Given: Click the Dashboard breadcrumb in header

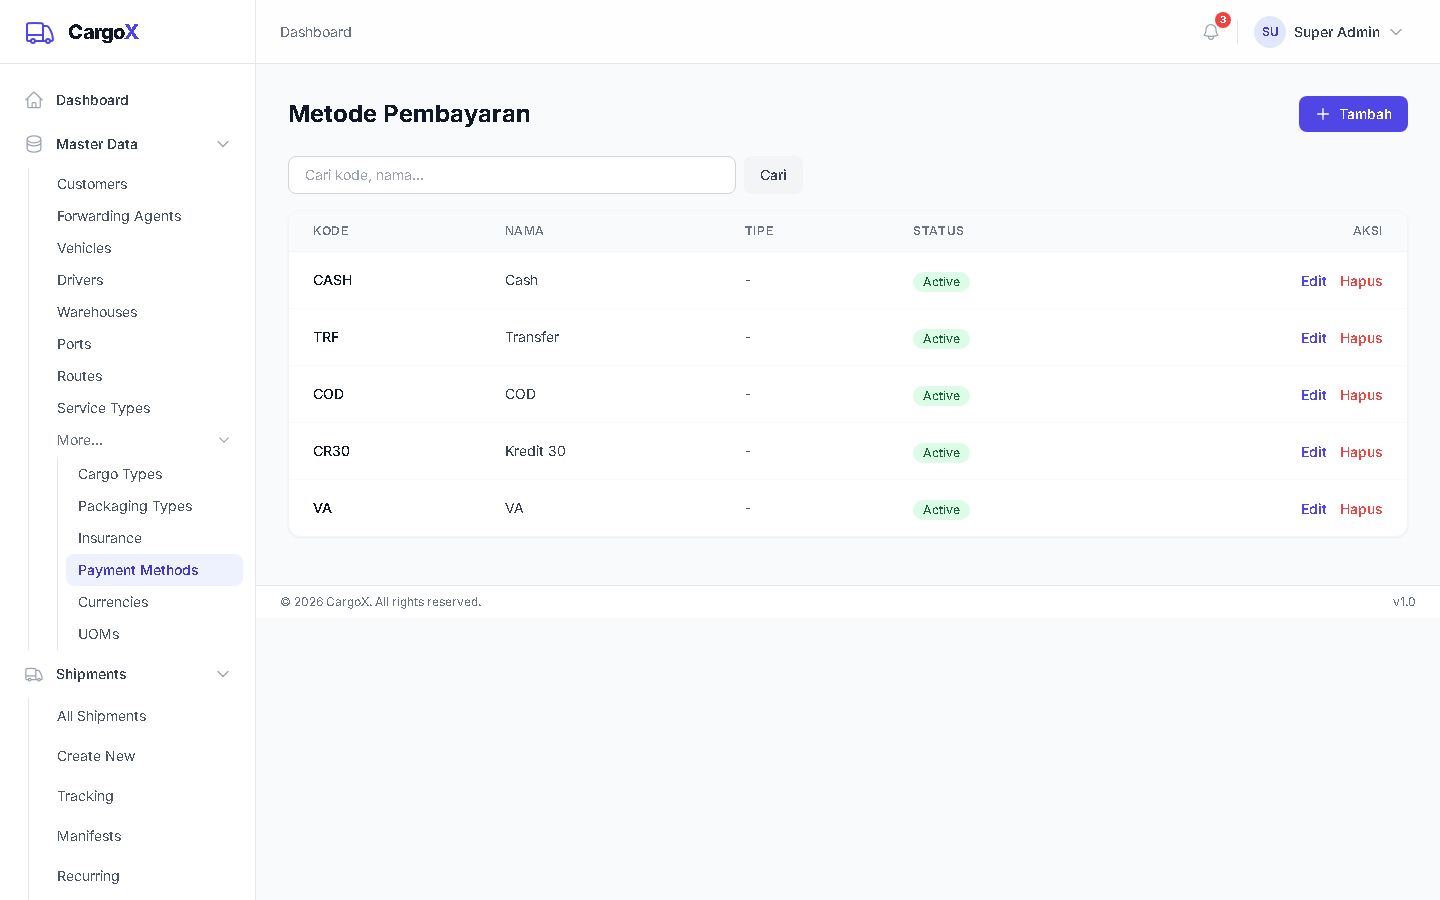Looking at the screenshot, I should (x=316, y=32).
